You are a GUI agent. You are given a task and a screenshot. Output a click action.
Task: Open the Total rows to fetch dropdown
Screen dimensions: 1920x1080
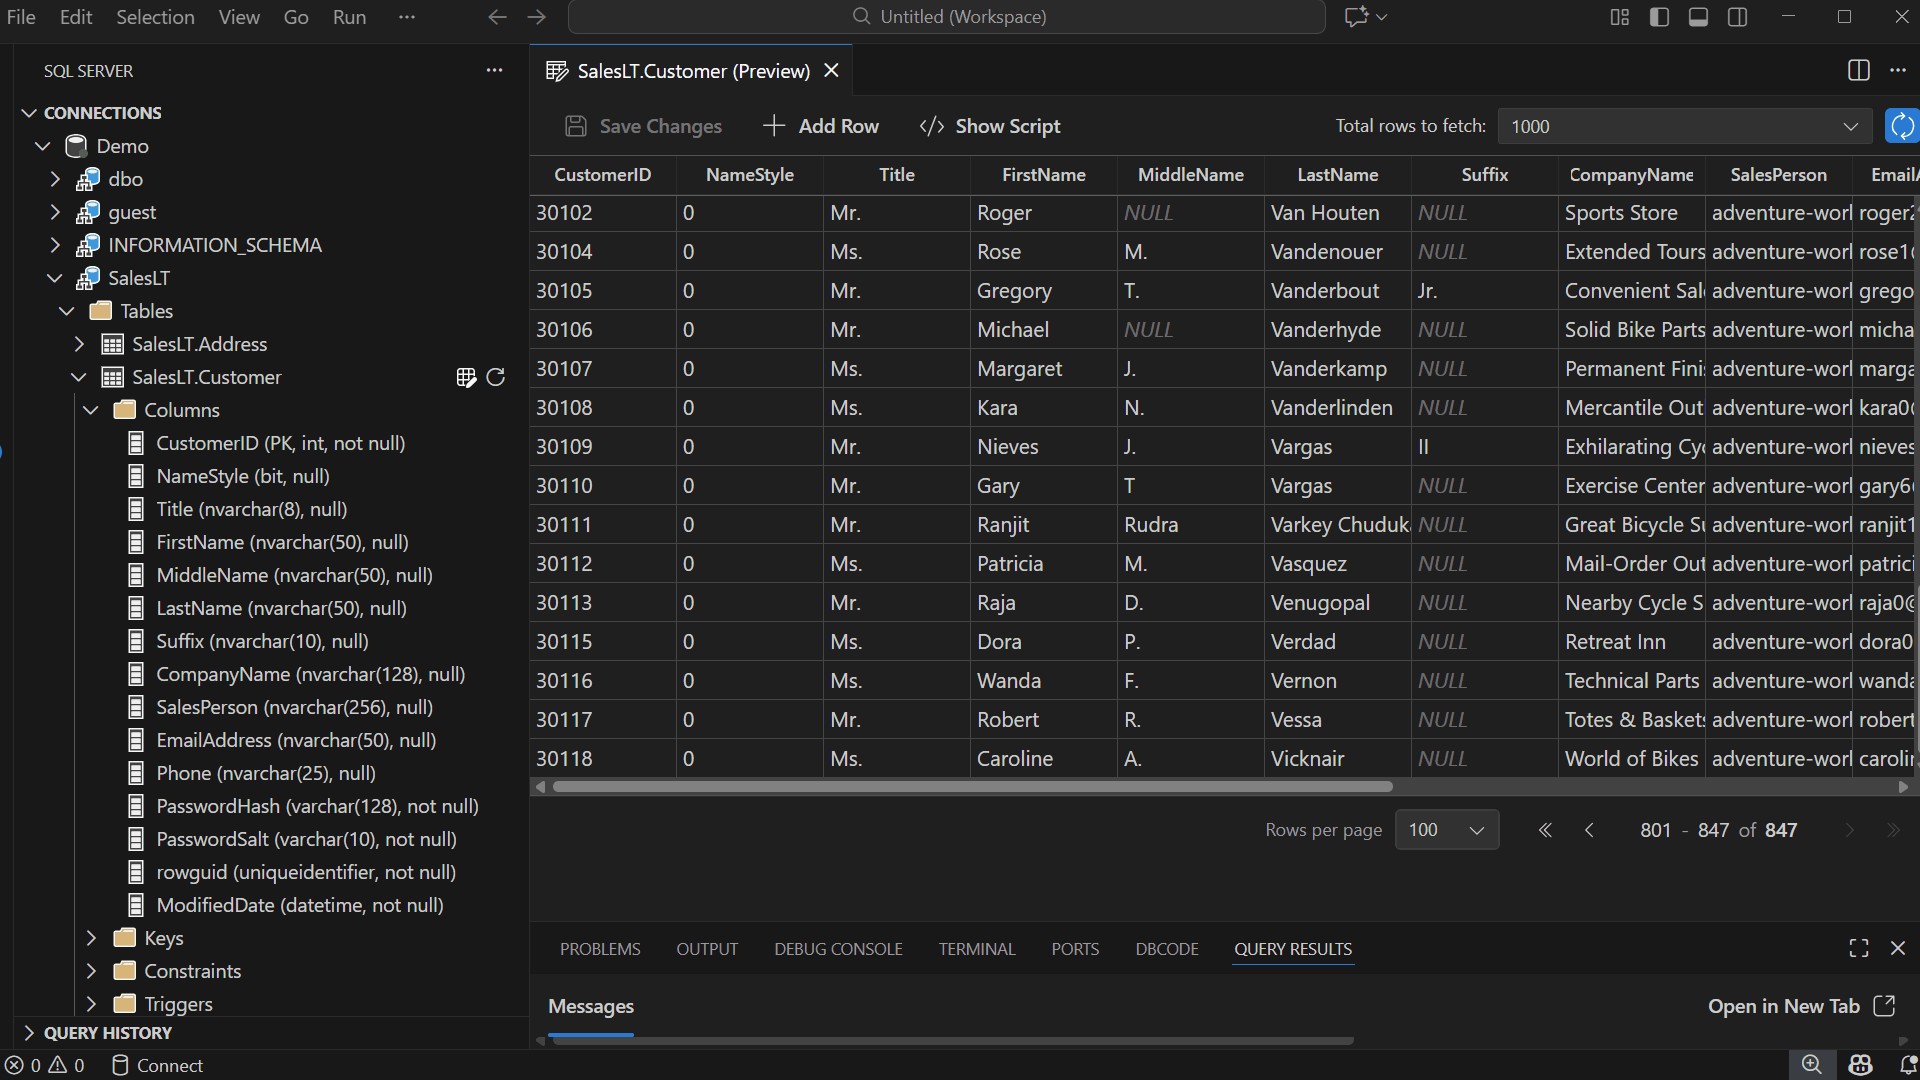tap(1684, 126)
